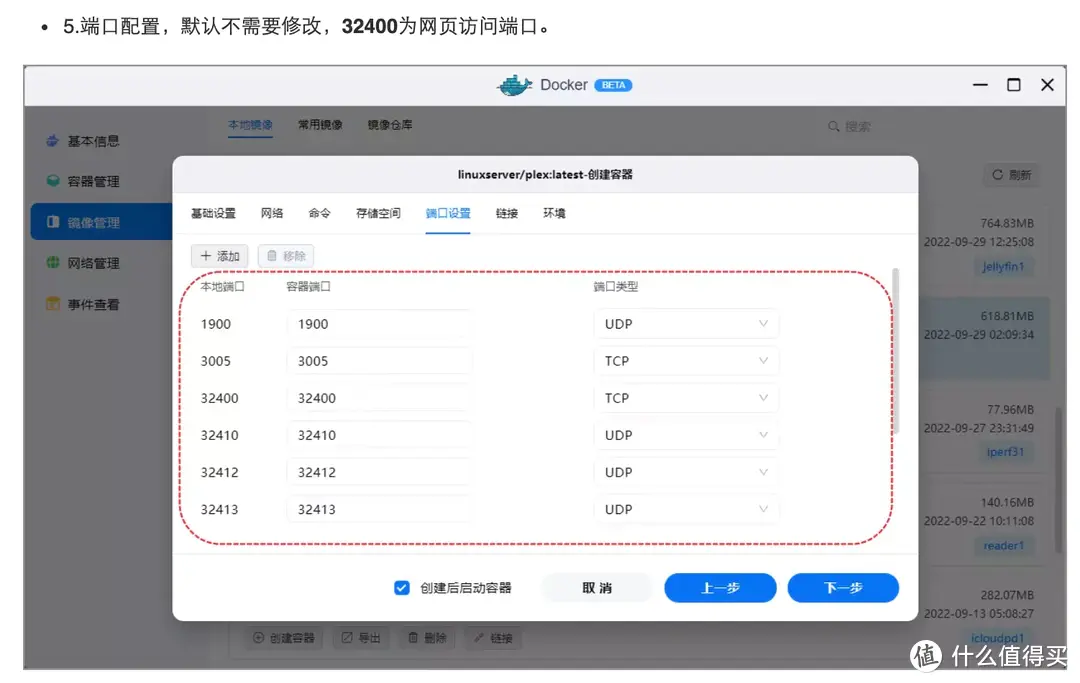This screenshot has width=1080, height=683.
Task: Open 容器管理 in the sidebar
Action: [93, 181]
